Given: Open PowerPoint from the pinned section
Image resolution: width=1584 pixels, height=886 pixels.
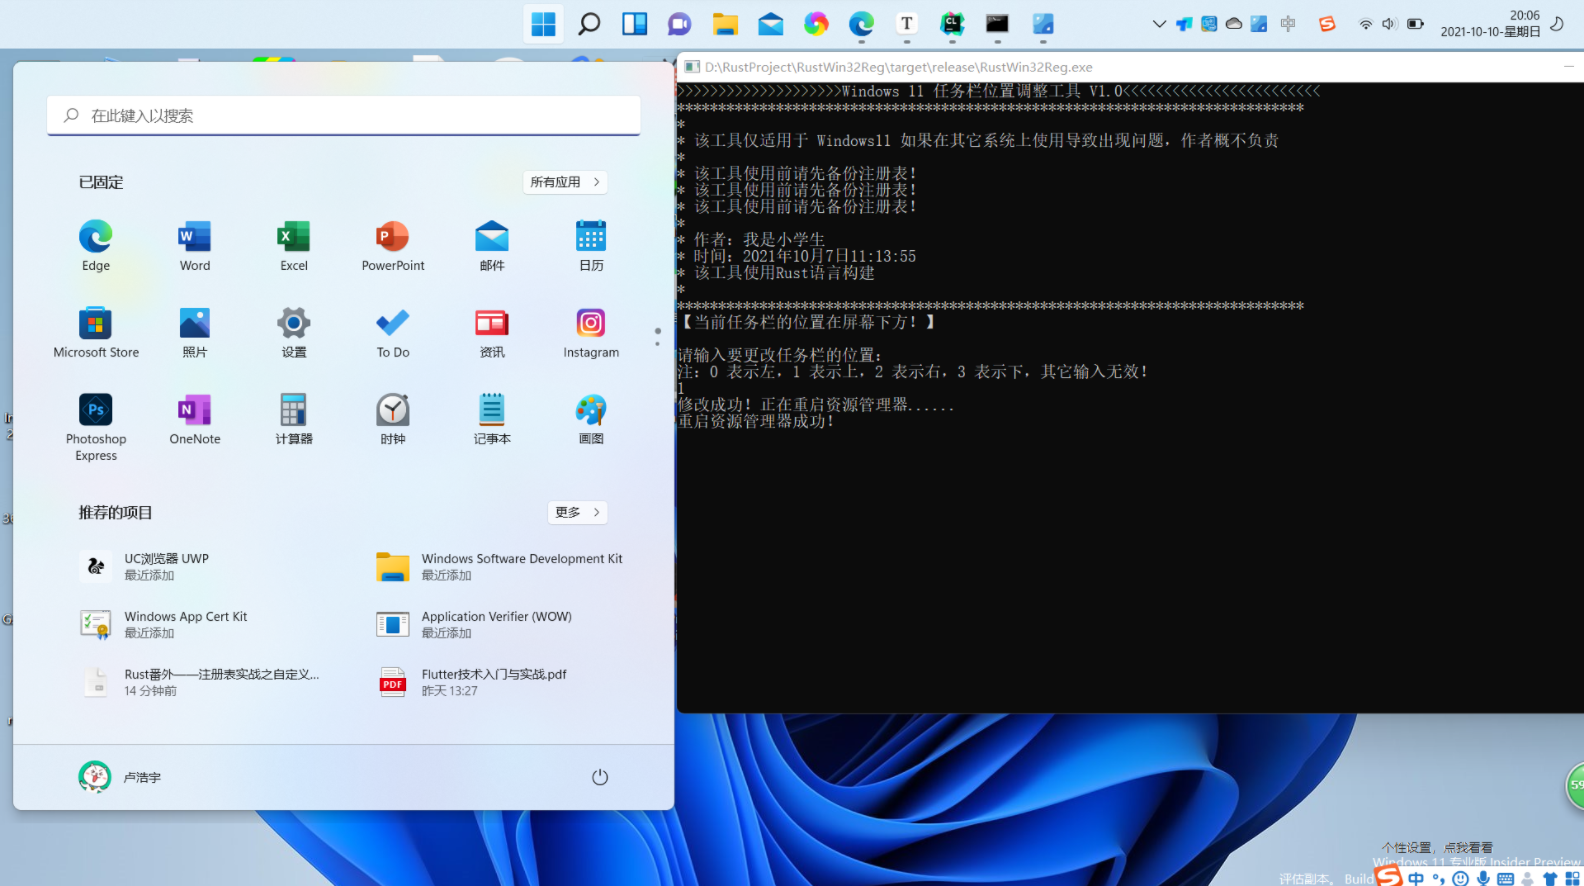Looking at the screenshot, I should click(393, 246).
